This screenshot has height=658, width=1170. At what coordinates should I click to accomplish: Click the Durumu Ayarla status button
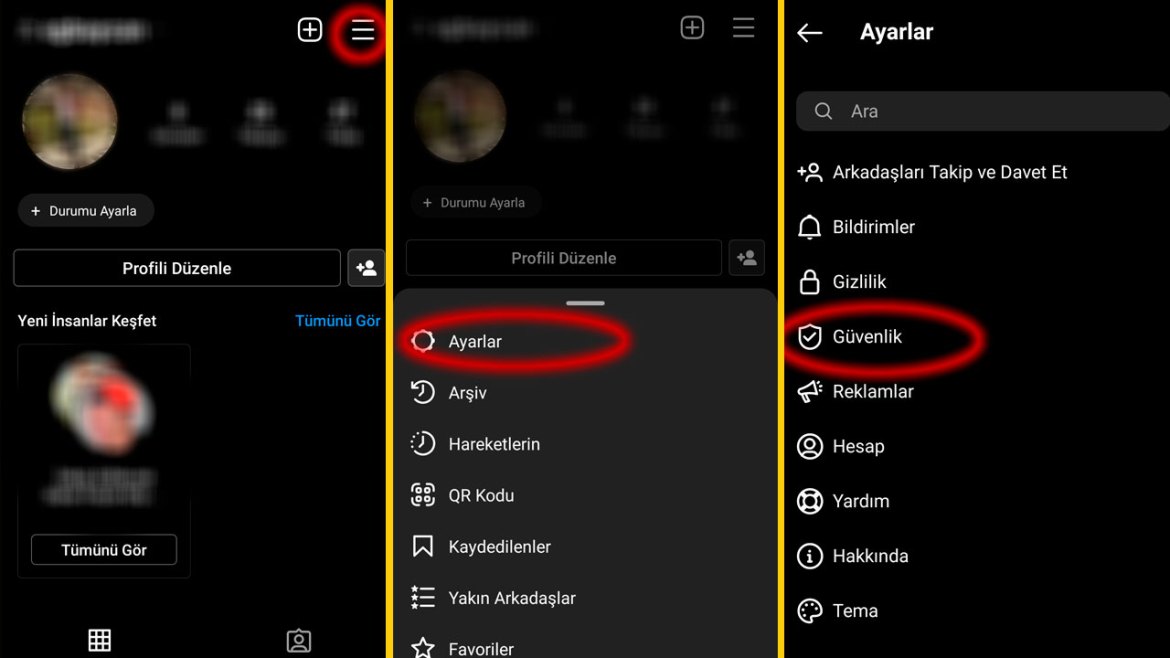coord(85,211)
